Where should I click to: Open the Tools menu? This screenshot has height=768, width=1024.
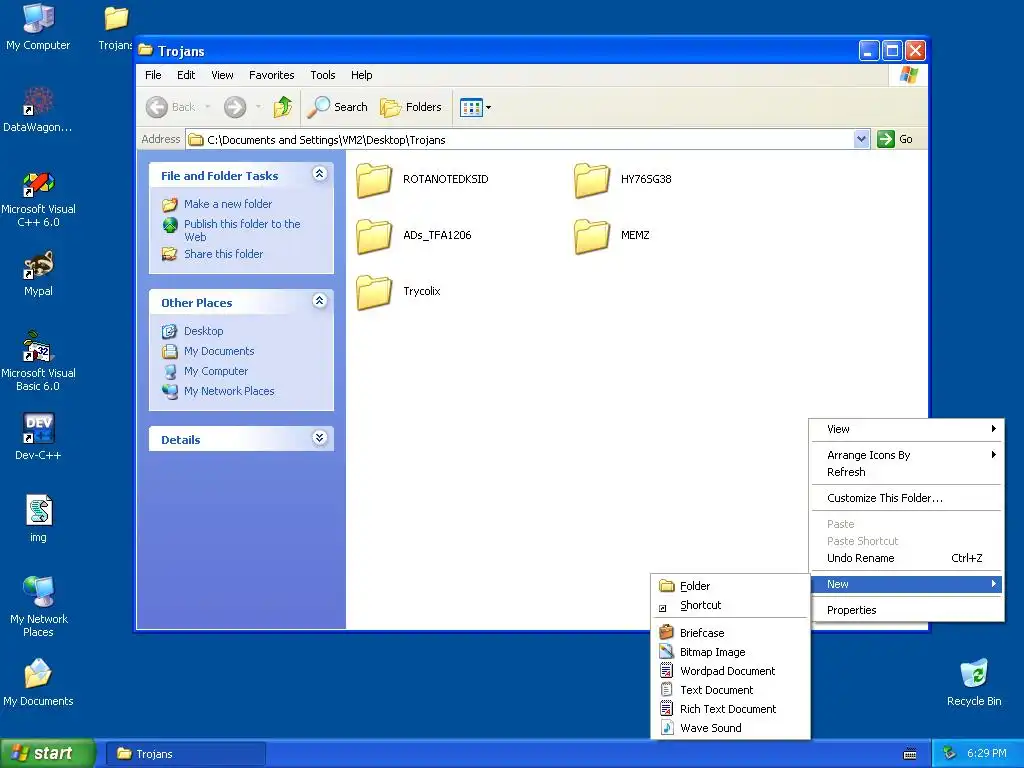[x=323, y=75]
